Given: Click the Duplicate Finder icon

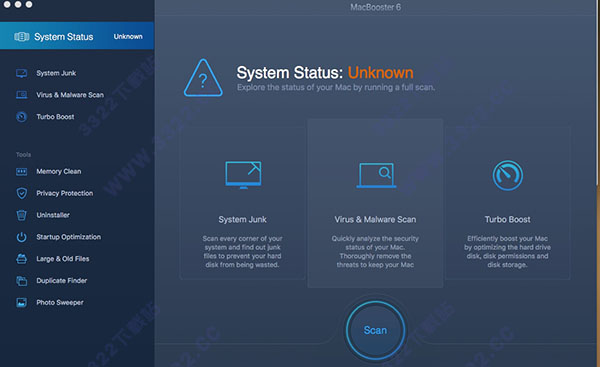Looking at the screenshot, I should pyautogui.click(x=21, y=281).
